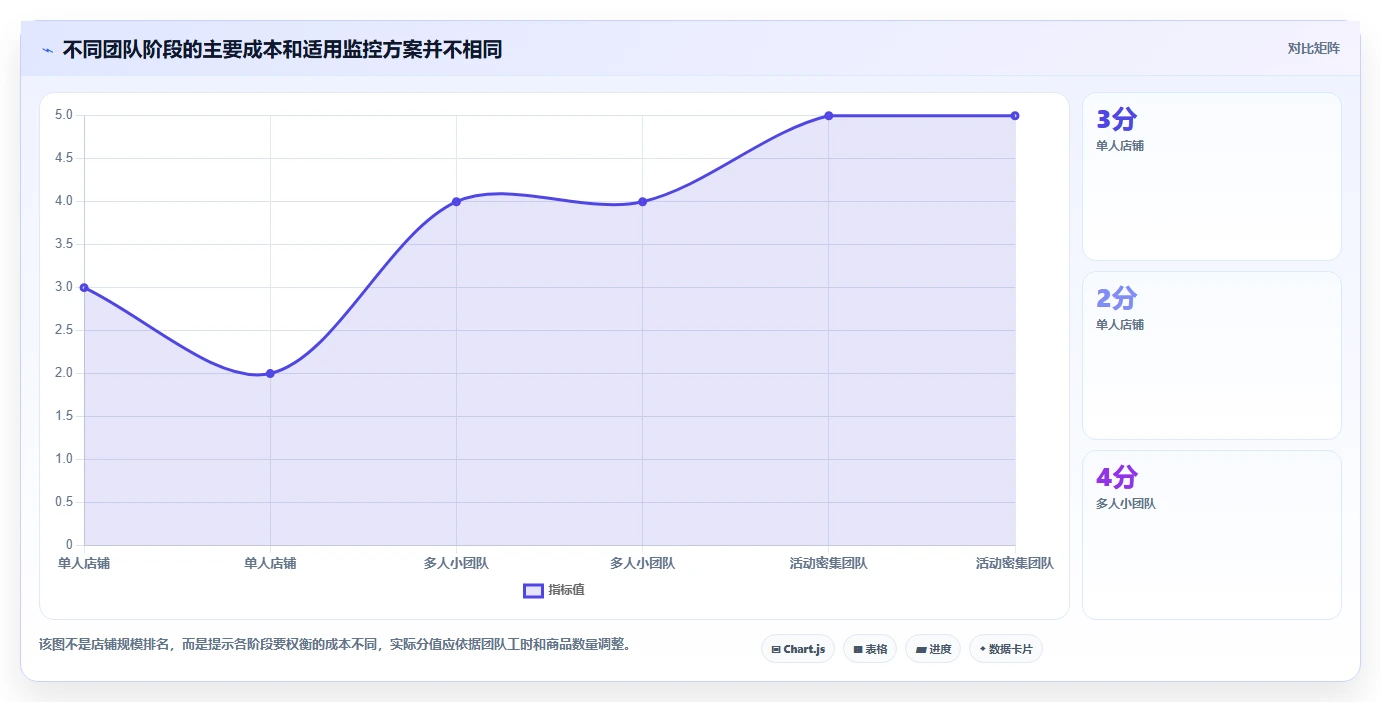
Task: Click the y-axis label 2.5
Action: pos(64,330)
